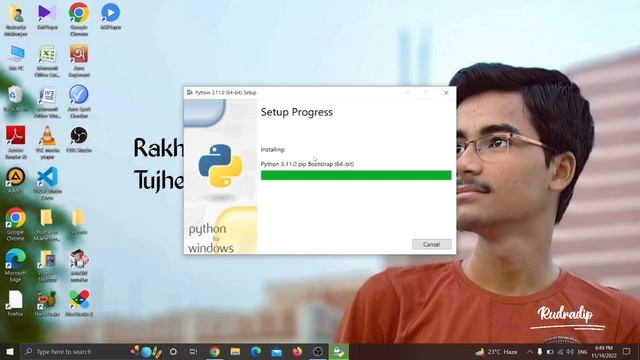Open This PC on the desktop
The image size is (640, 360).
tap(16, 58)
